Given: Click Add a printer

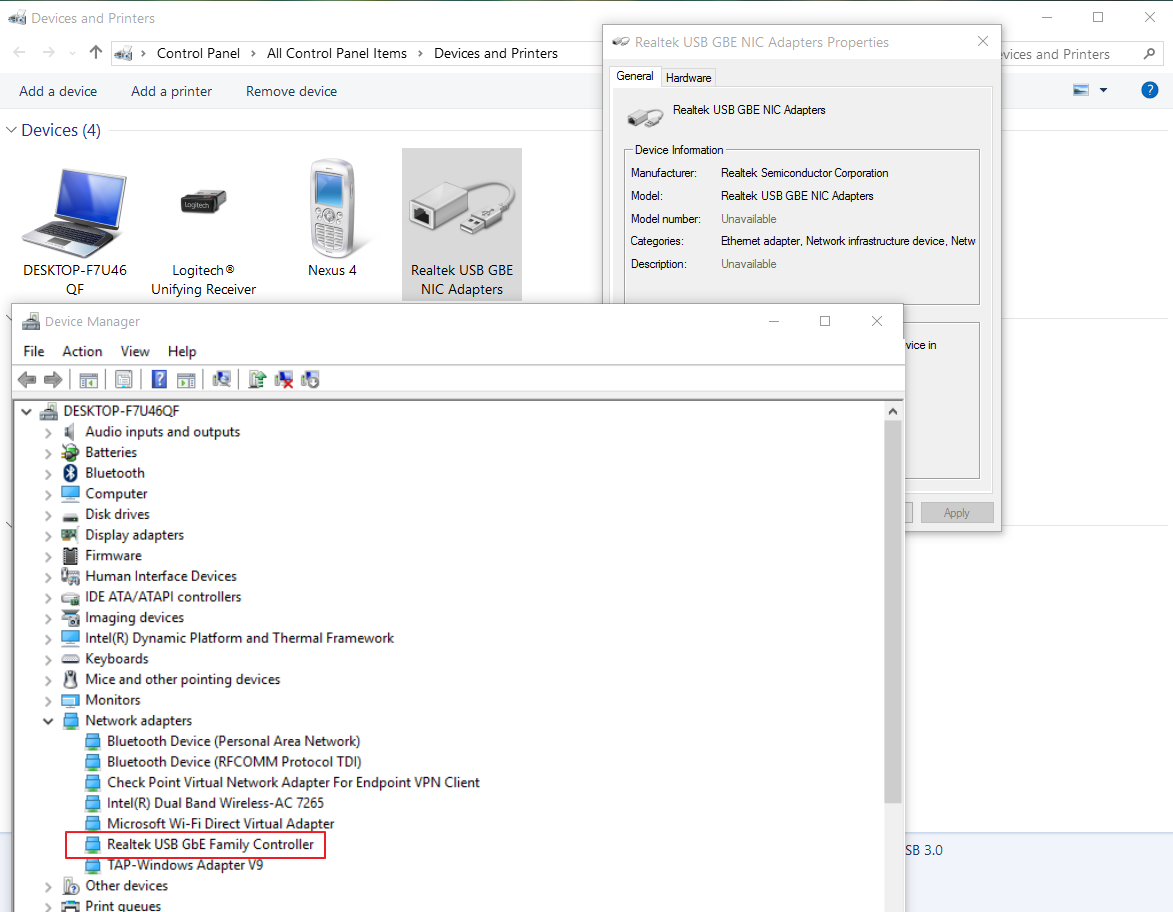Looking at the screenshot, I should pos(171,91).
